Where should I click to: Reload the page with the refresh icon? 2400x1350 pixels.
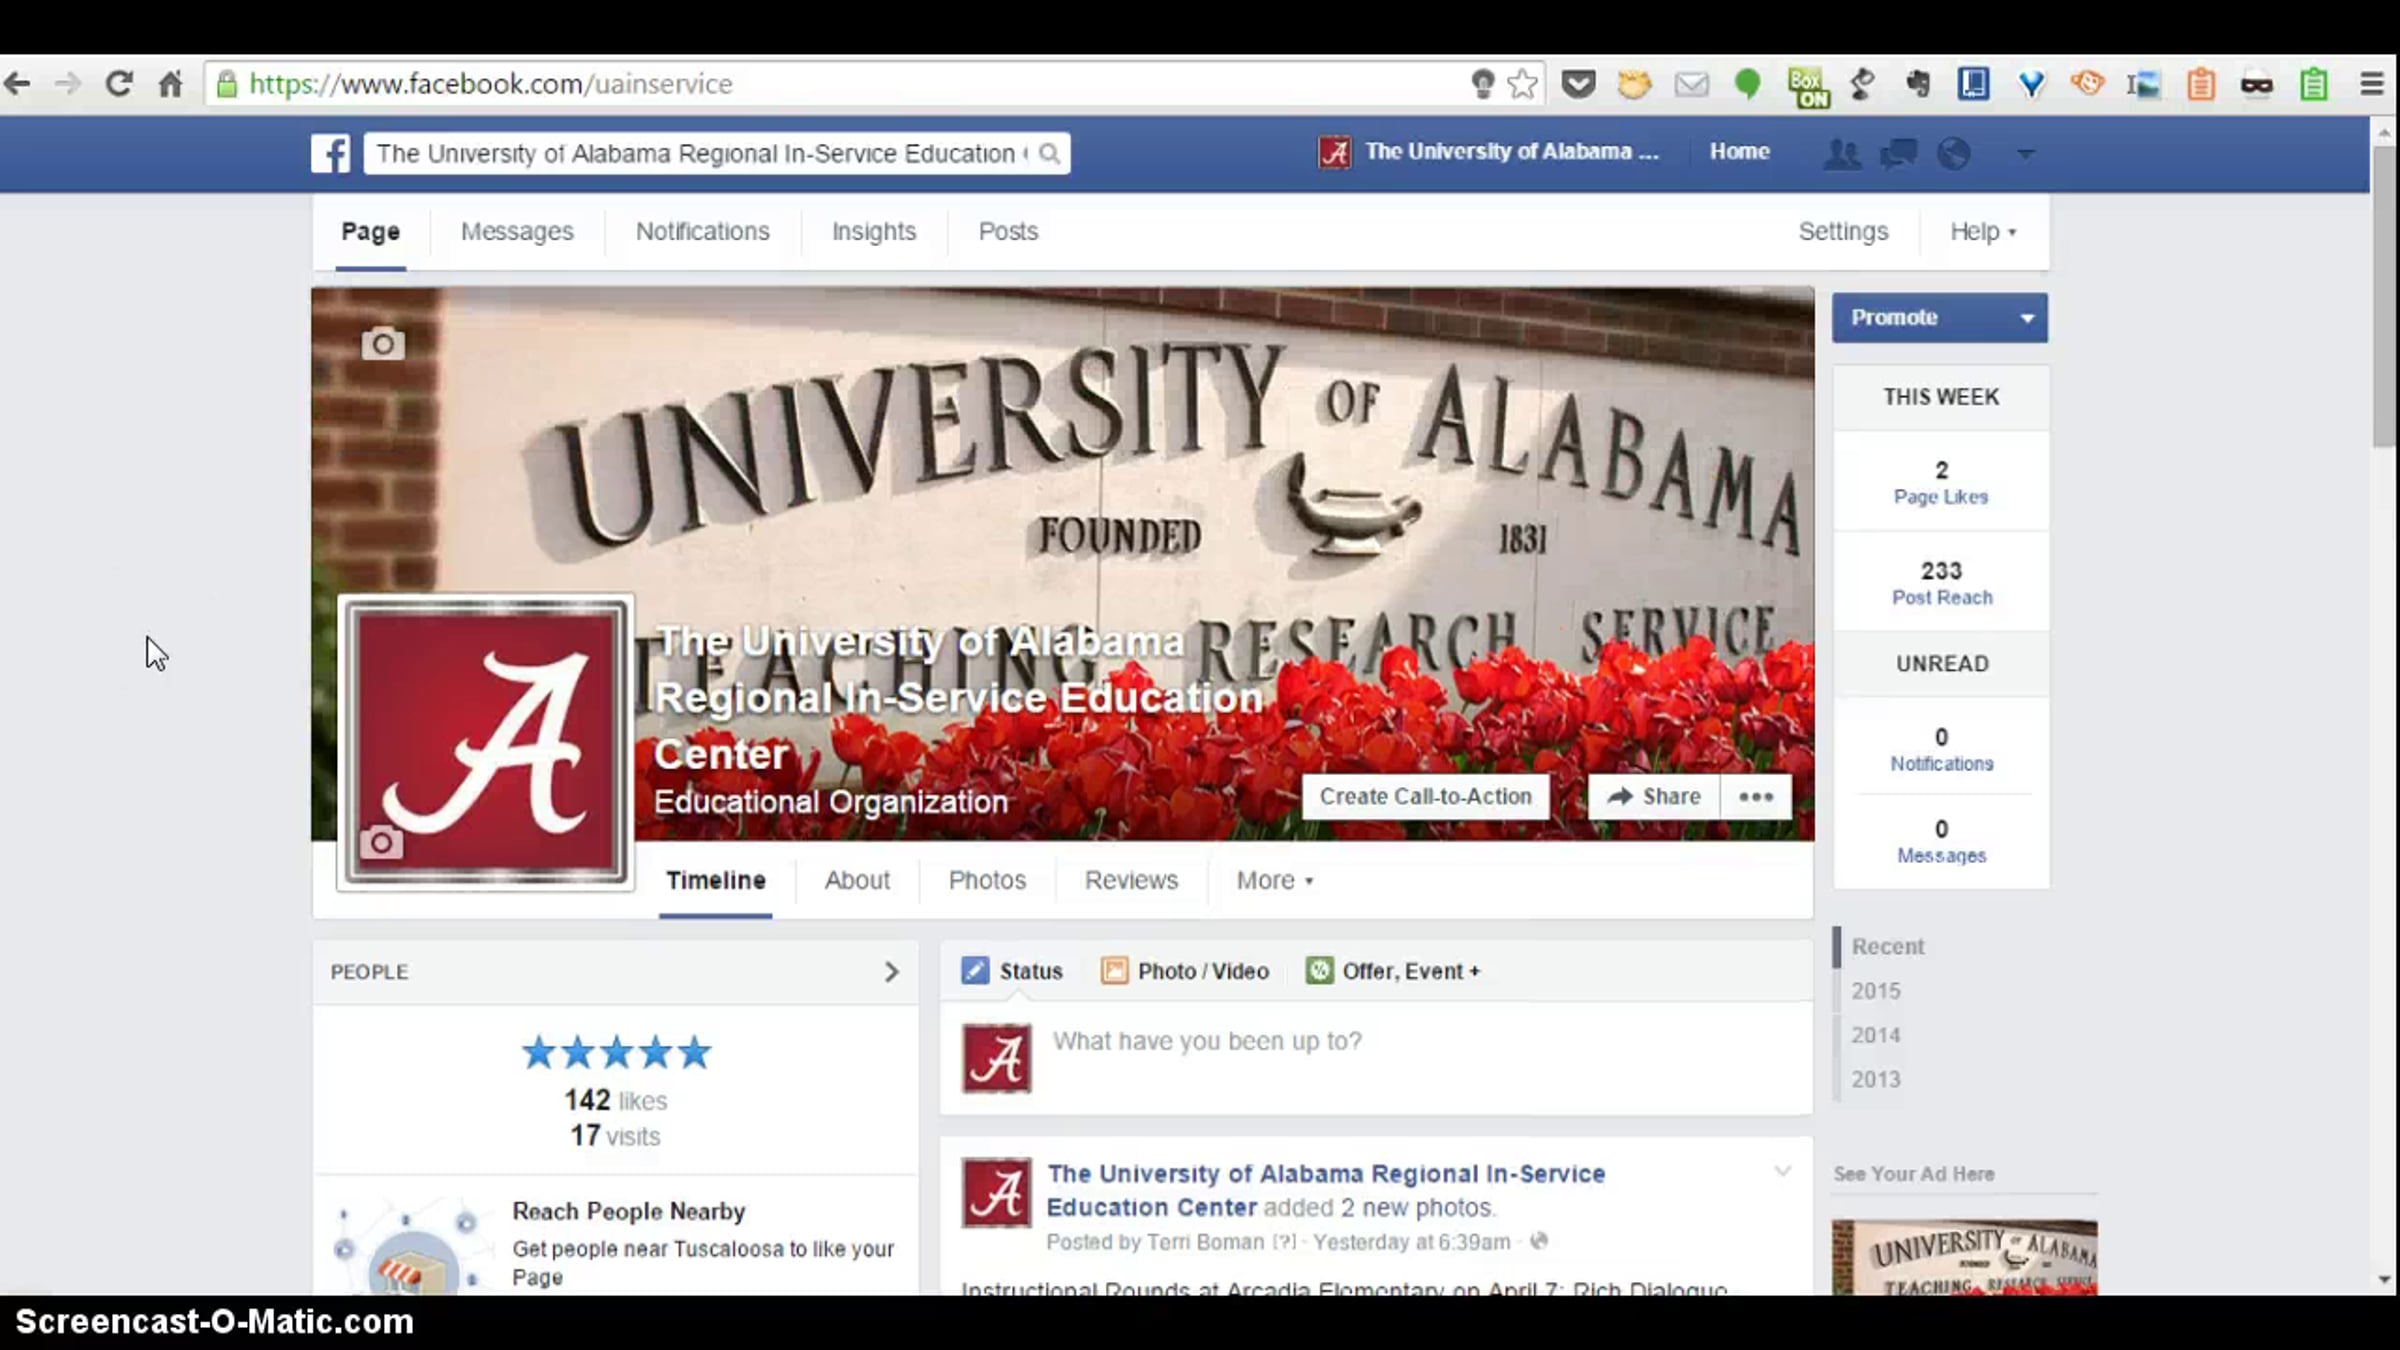[119, 84]
